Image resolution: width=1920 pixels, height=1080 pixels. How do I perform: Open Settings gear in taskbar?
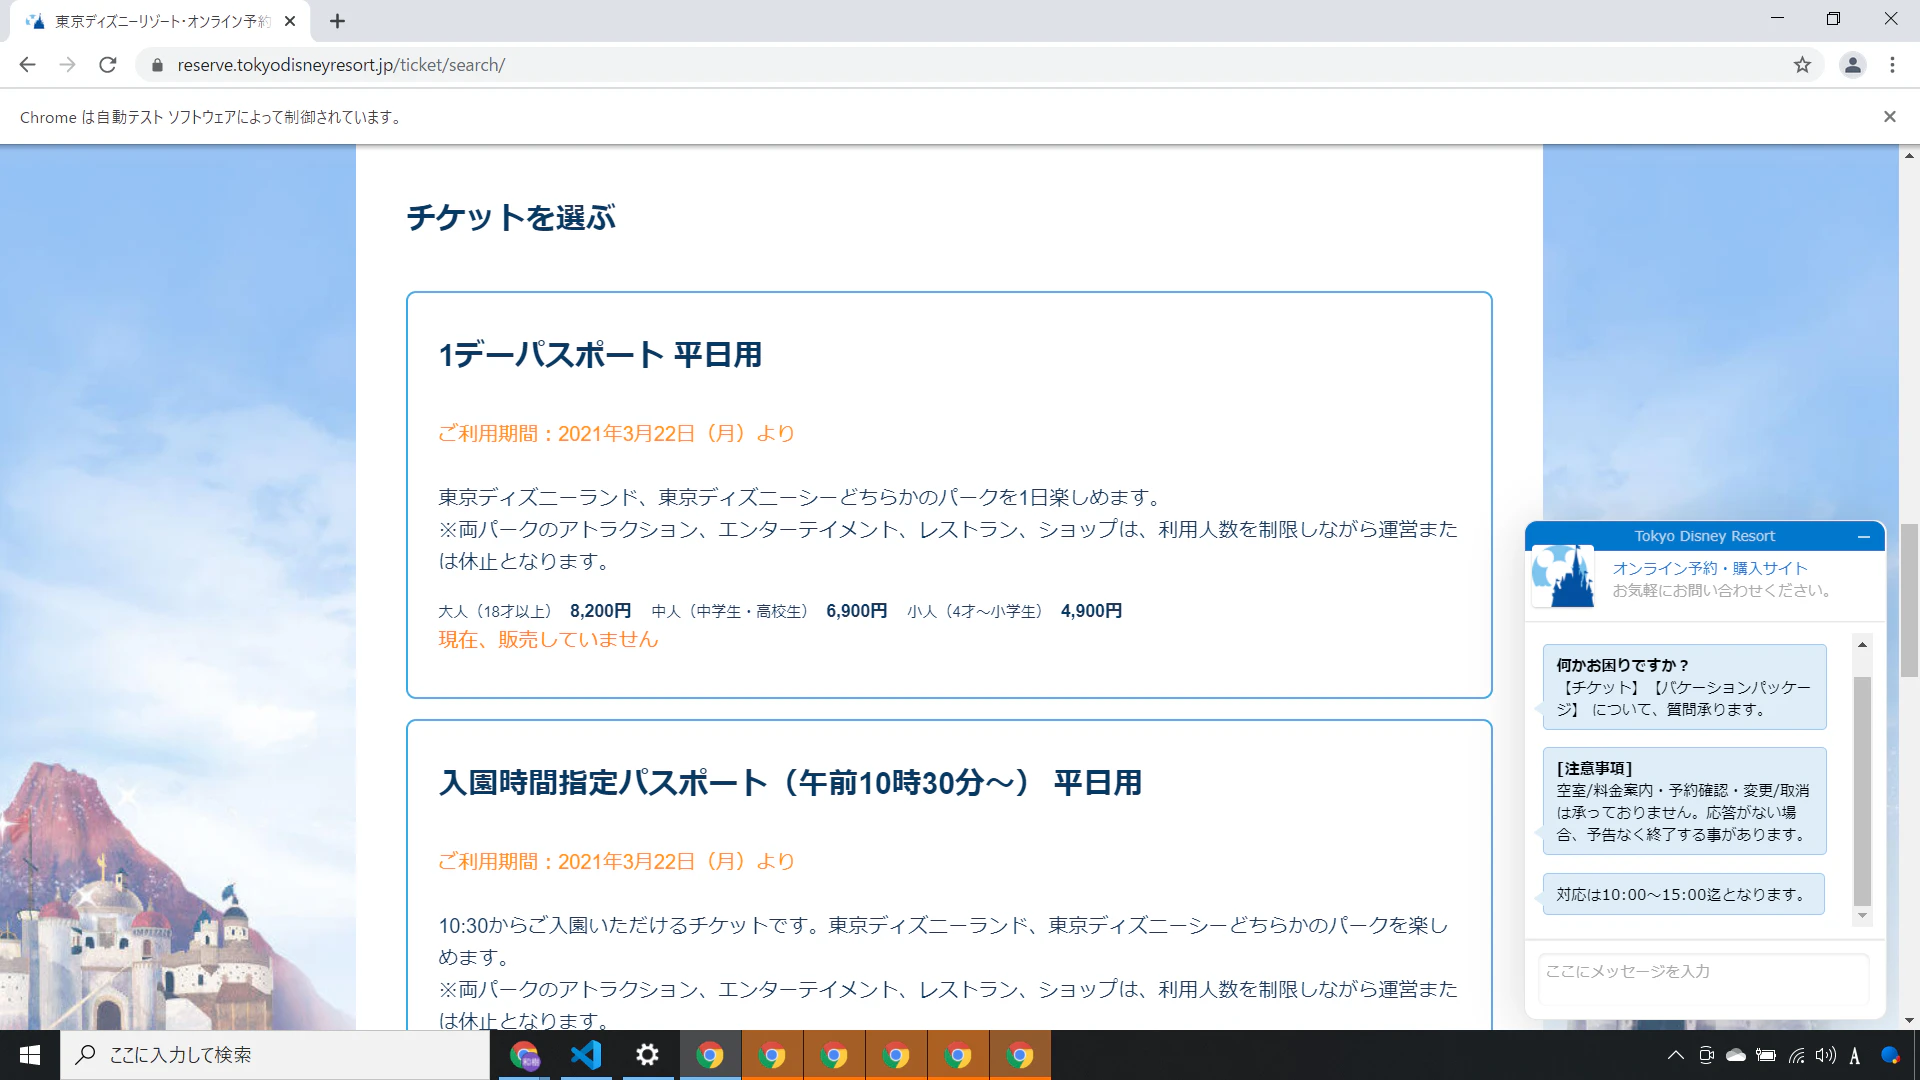click(648, 1055)
